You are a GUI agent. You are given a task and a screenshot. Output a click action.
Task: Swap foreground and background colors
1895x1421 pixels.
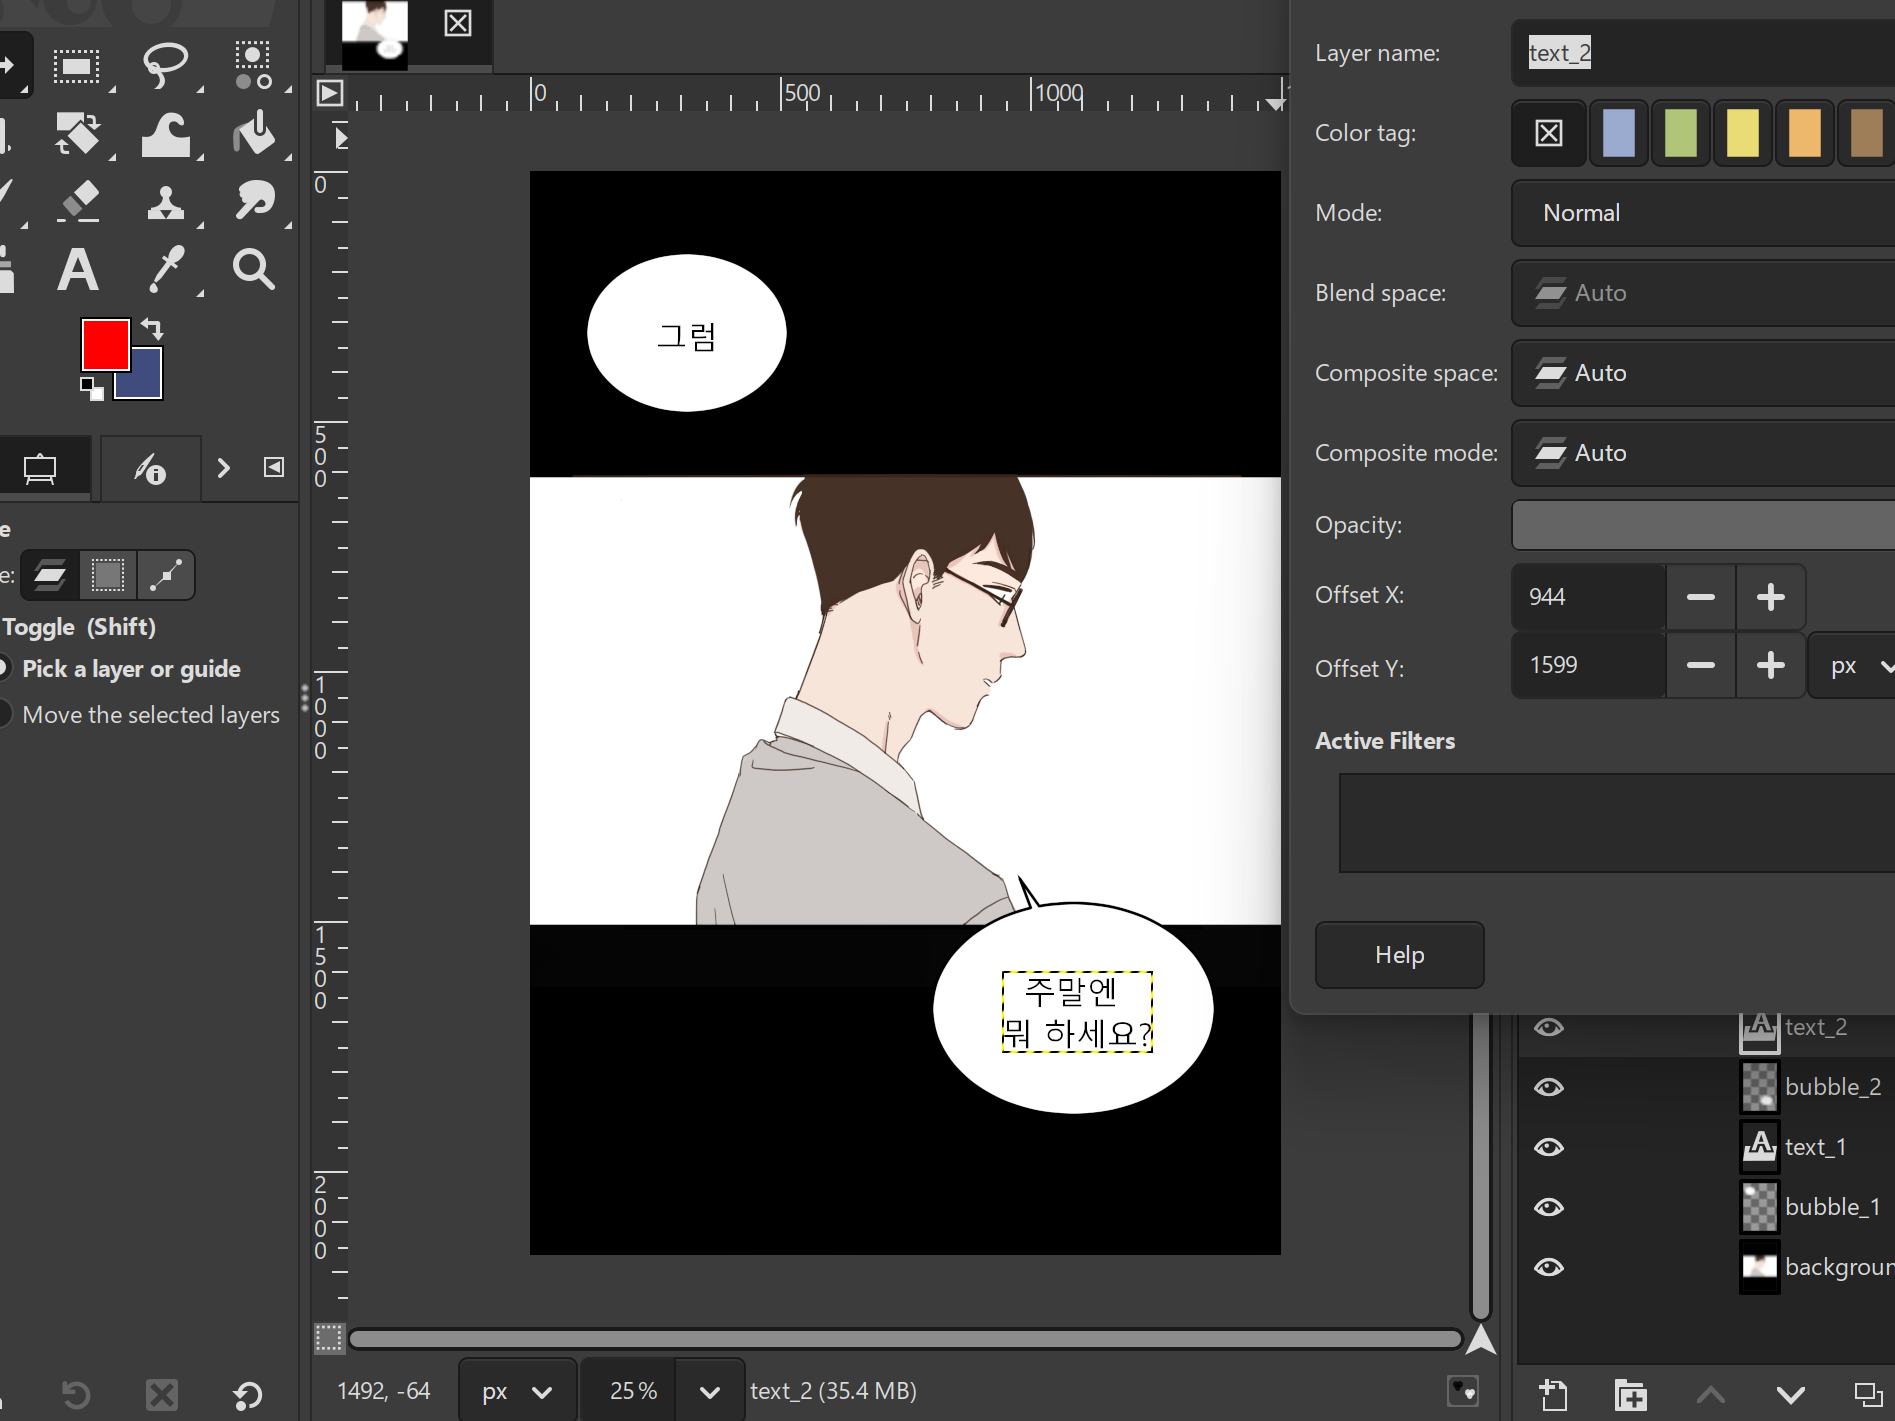point(152,328)
